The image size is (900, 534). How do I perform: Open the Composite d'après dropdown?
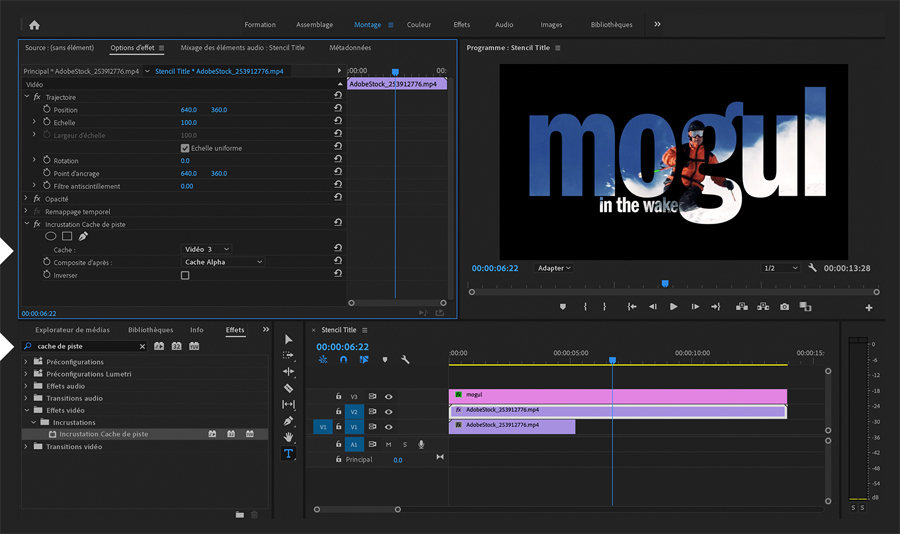click(x=223, y=262)
